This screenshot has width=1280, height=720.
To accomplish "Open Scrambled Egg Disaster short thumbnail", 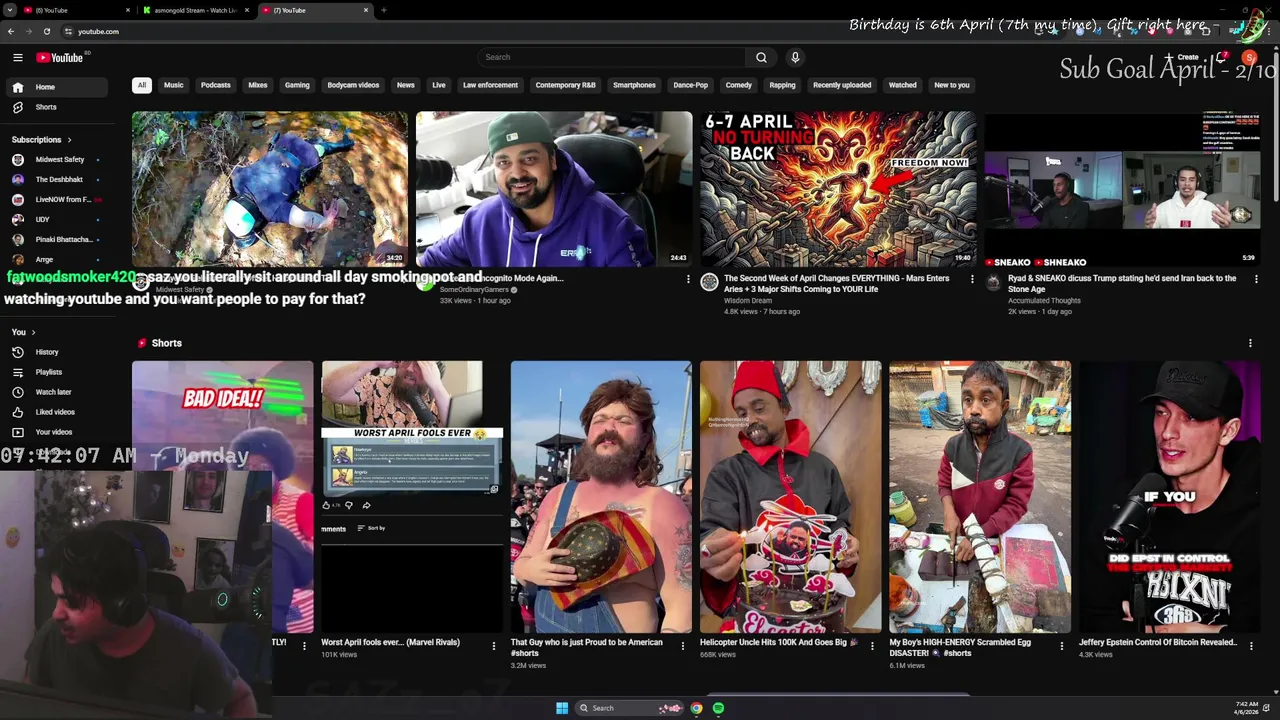I will [x=980, y=497].
